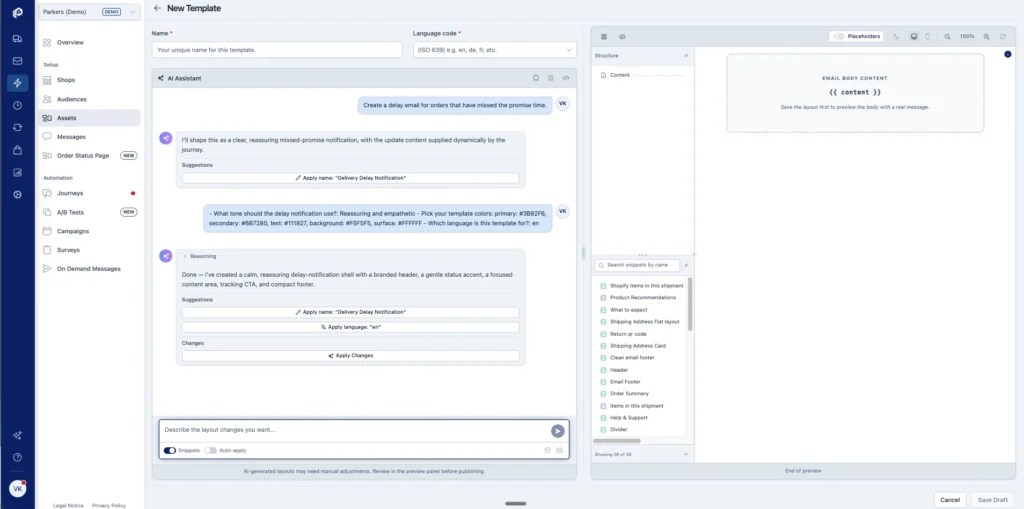Close the snippets search panel

[686, 265]
